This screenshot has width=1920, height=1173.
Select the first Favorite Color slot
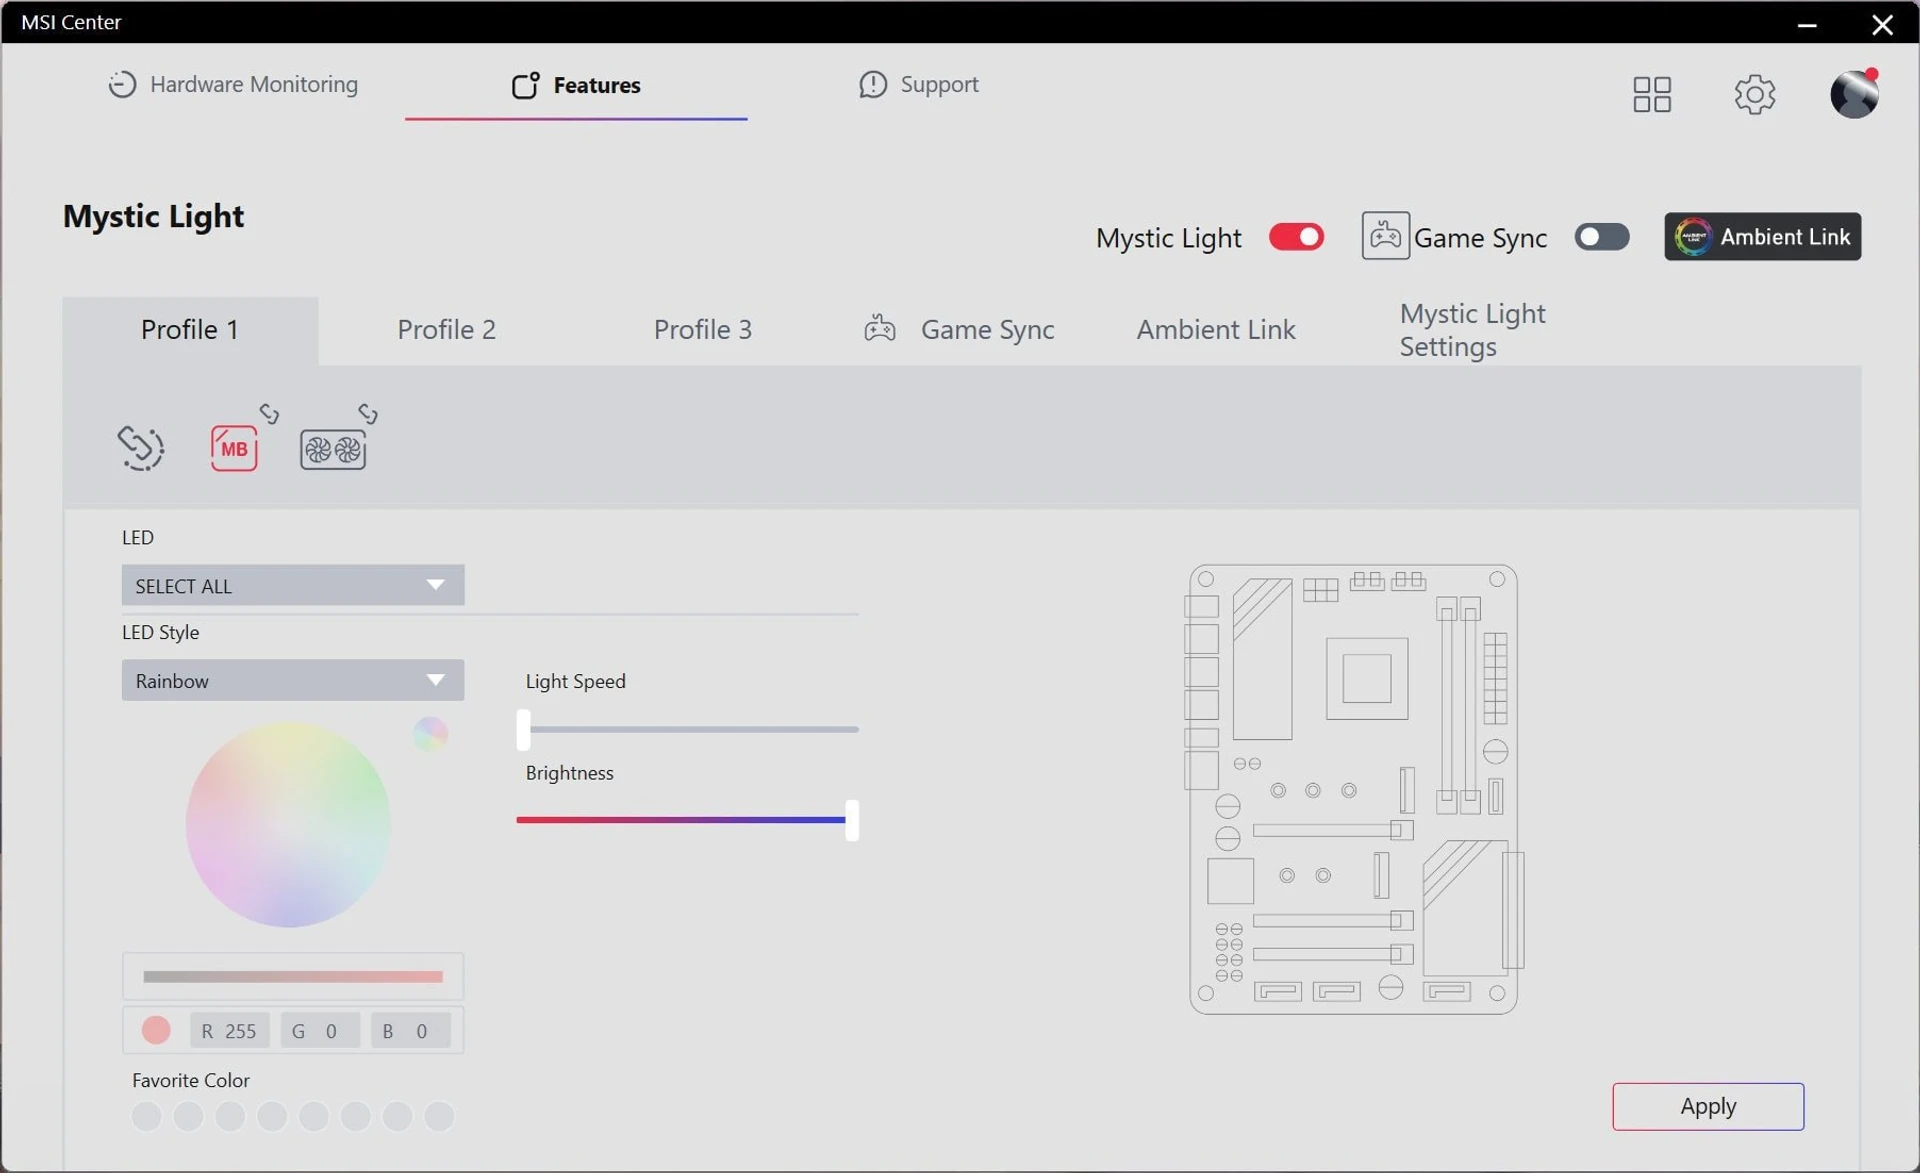(146, 1116)
